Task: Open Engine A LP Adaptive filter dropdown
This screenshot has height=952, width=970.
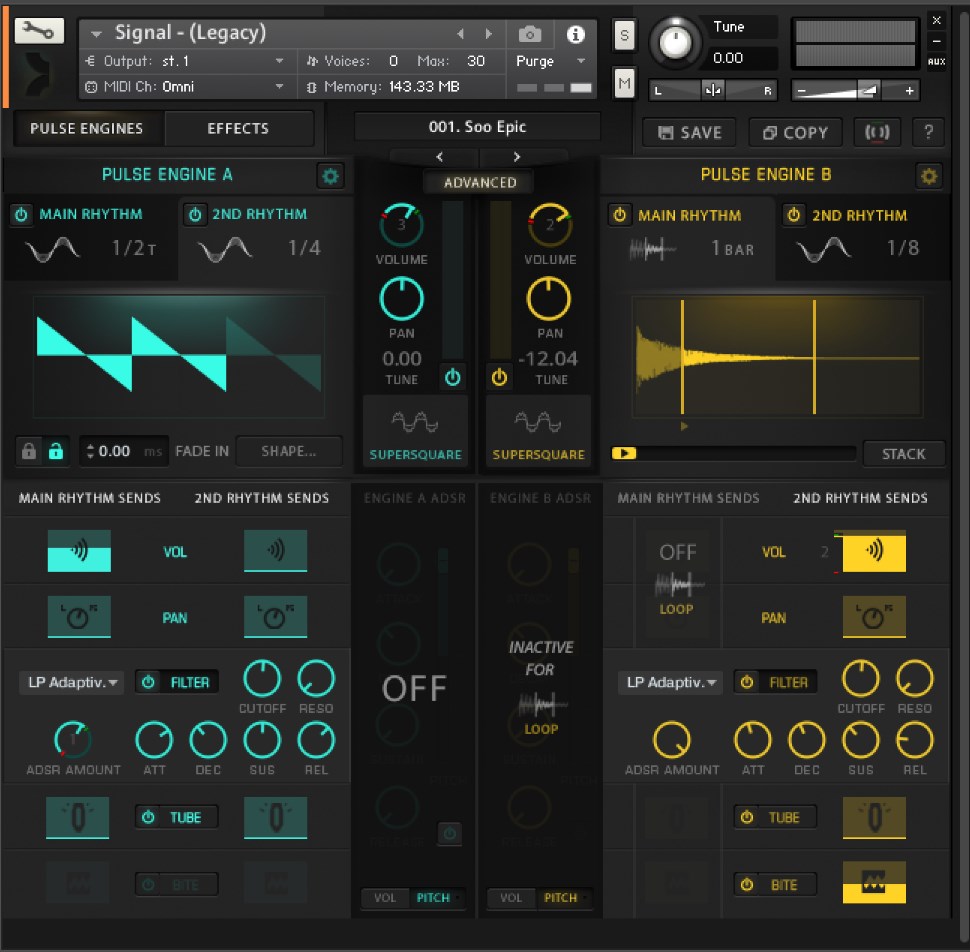Action: coord(69,683)
